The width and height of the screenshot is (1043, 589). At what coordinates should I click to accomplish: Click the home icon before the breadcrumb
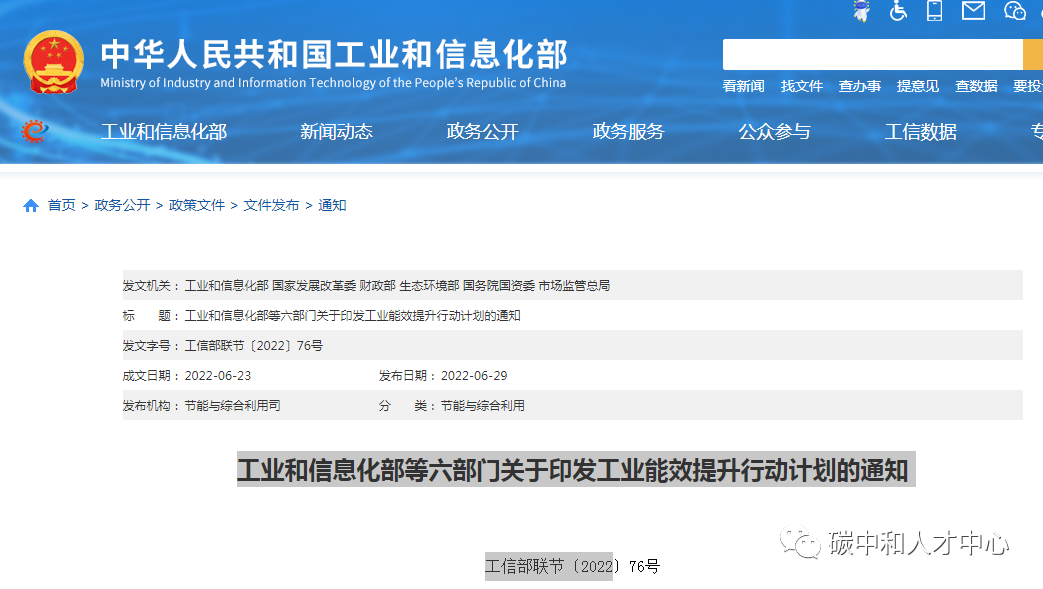click(x=29, y=204)
